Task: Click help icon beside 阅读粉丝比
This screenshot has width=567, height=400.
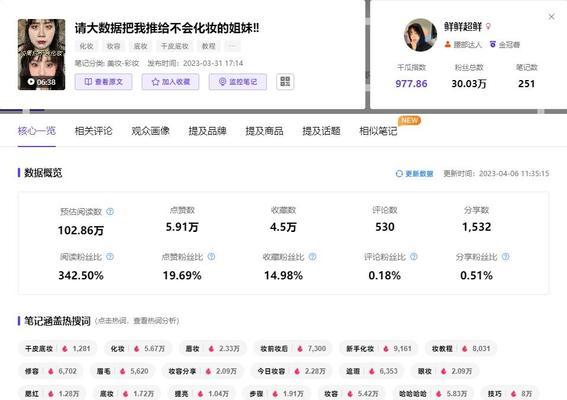Action: [x=110, y=257]
